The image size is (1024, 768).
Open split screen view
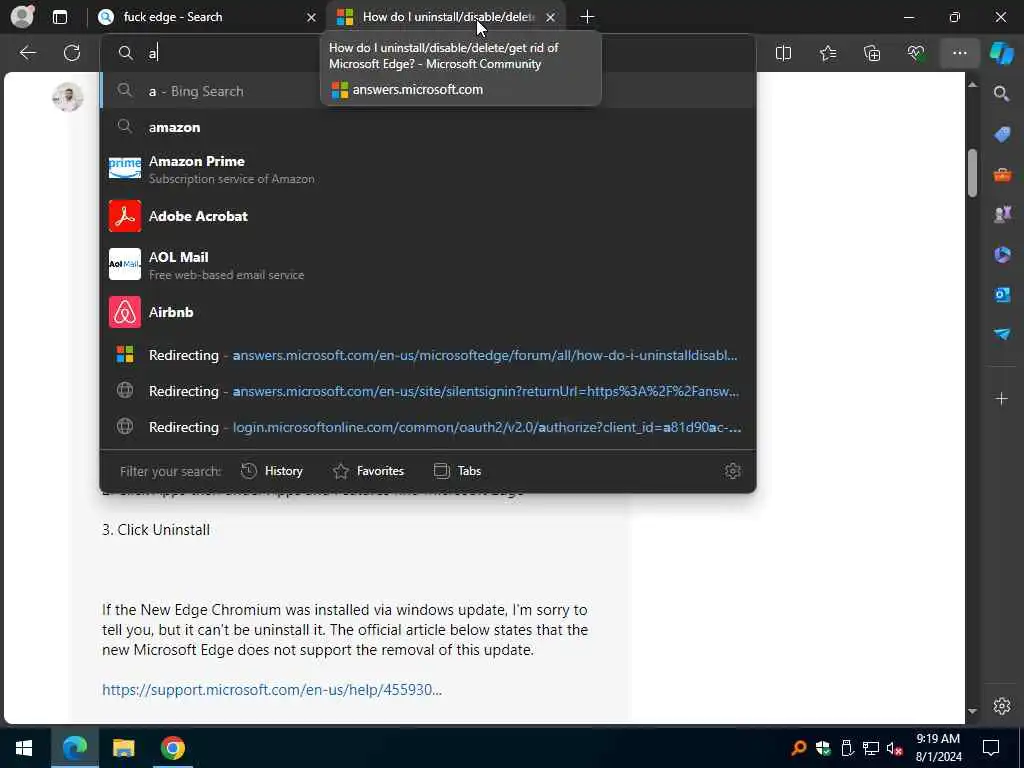[x=783, y=53]
